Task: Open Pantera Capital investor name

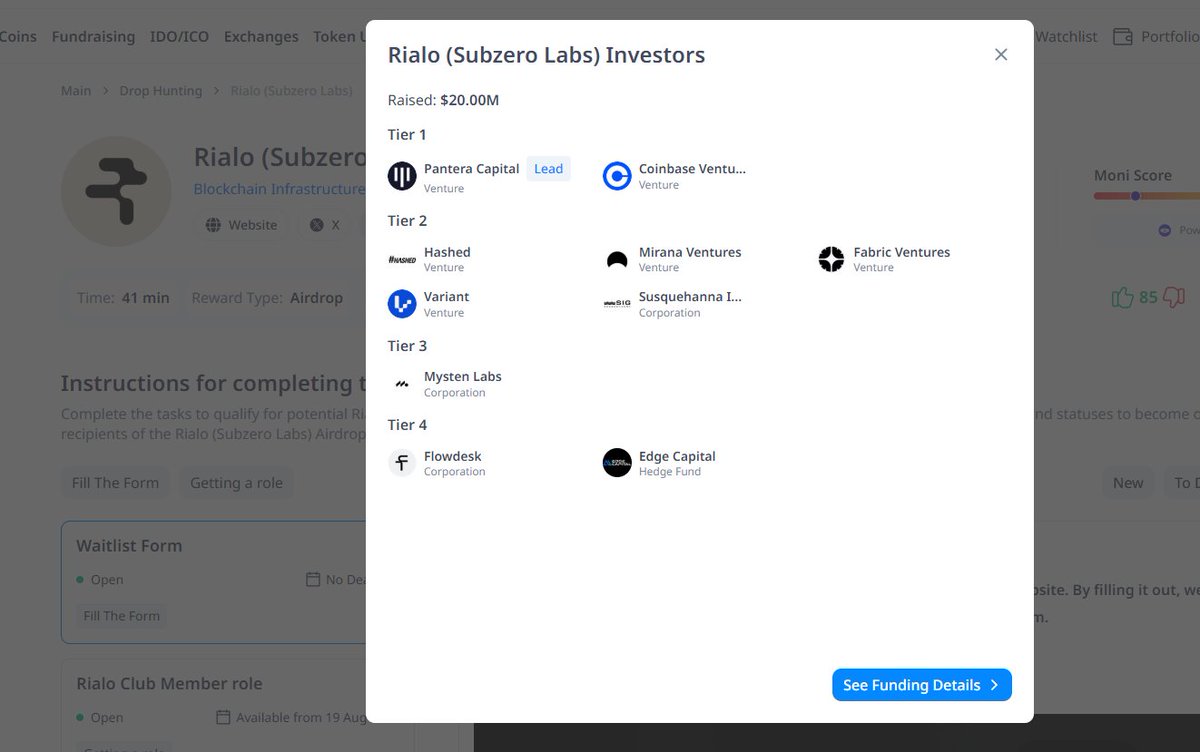Action: coord(471,169)
